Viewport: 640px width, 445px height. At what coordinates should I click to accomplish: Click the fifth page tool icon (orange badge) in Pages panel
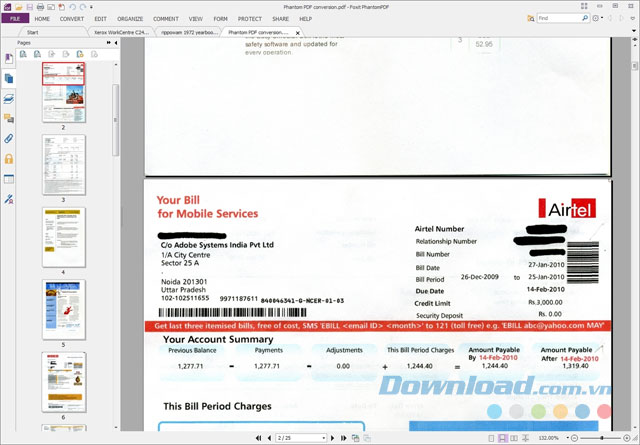80,54
